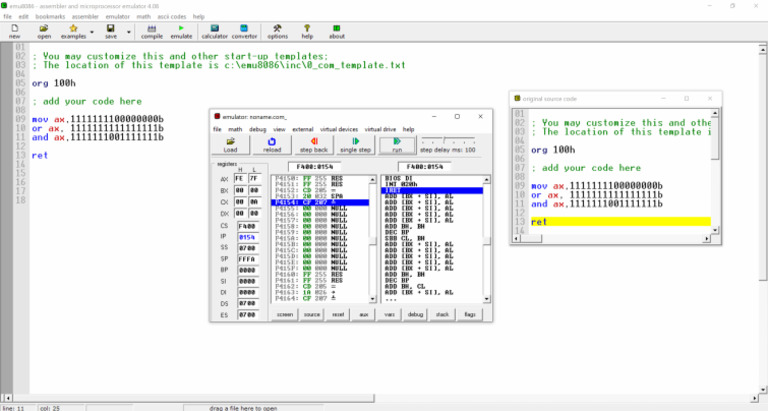Click the SS register field

point(247,248)
